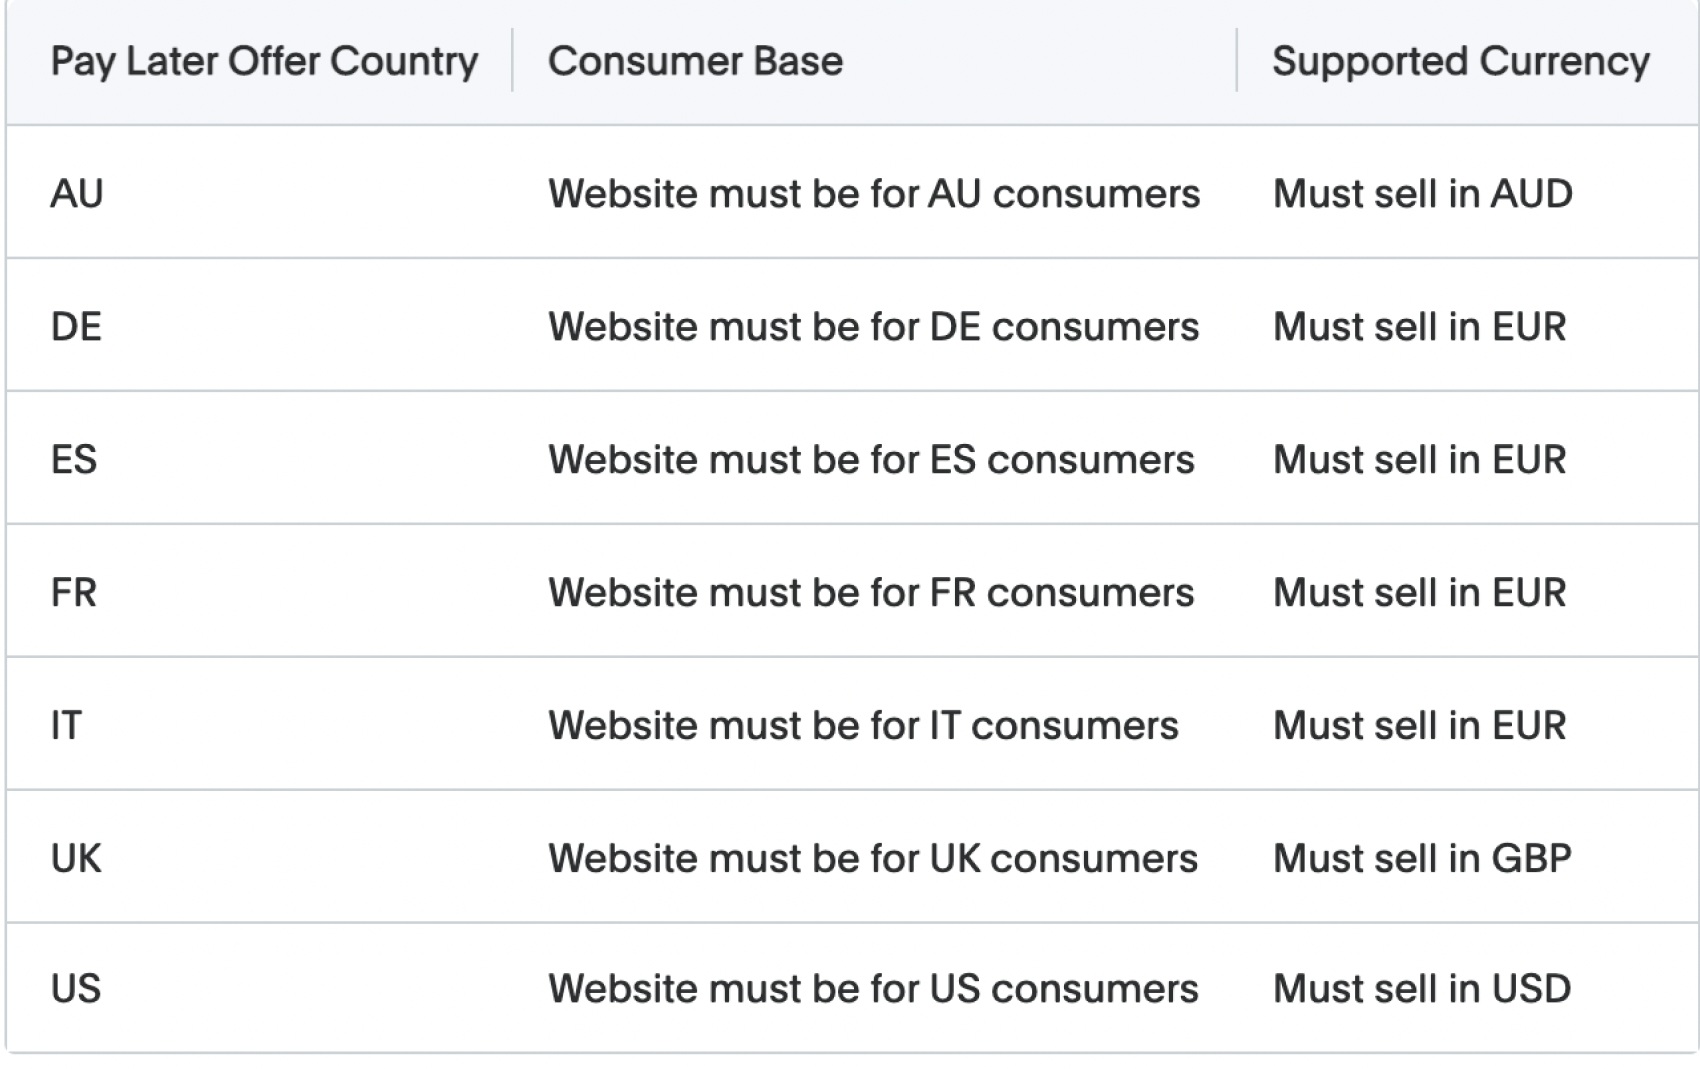Image resolution: width=1700 pixels, height=1069 pixels.
Task: Click 'Website must be for DE consumers'
Action: tap(873, 326)
